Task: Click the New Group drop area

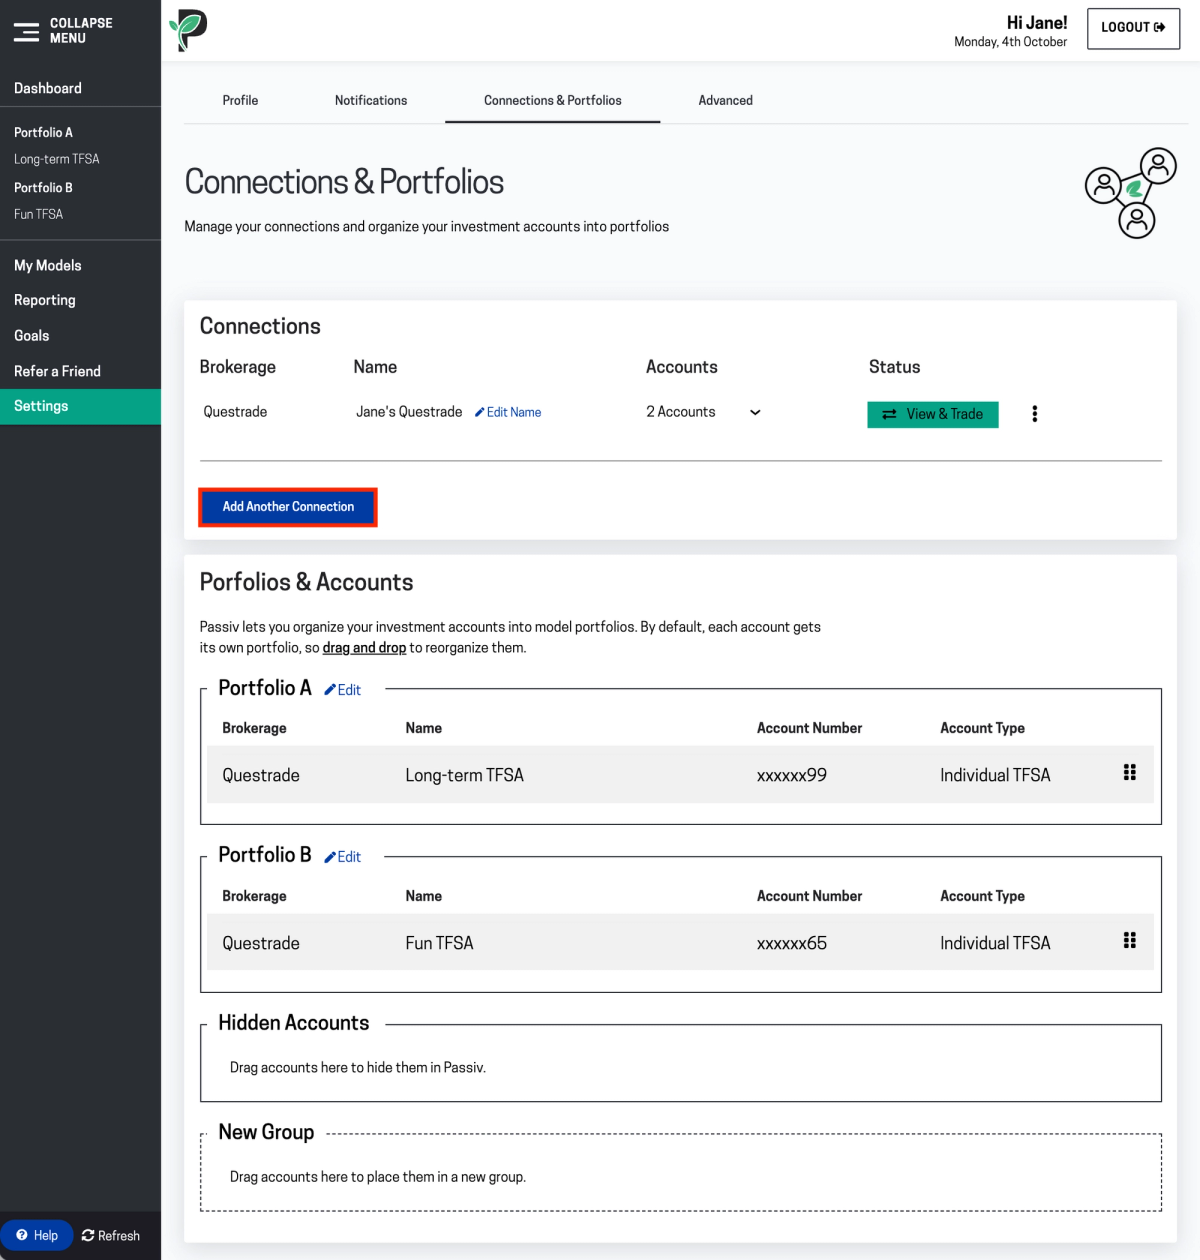Action: pyautogui.click(x=681, y=1172)
